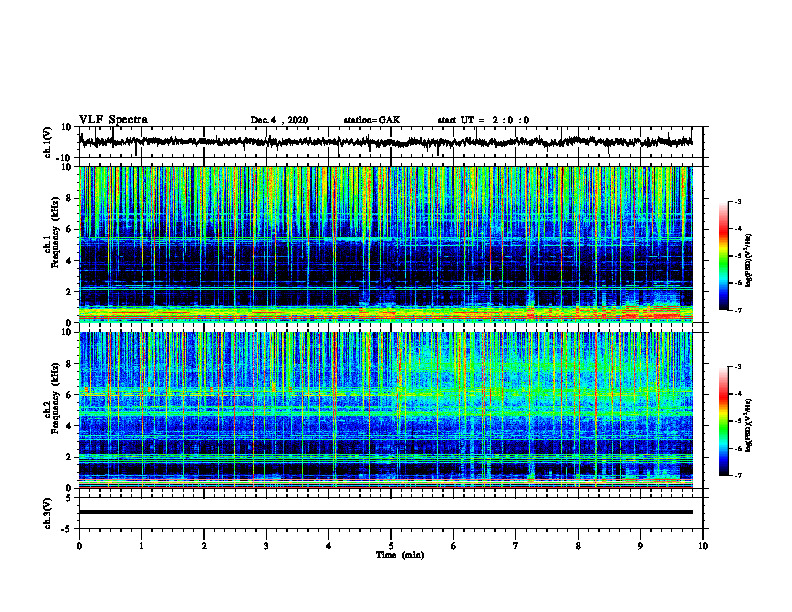Click the "-4" tick on ch.2 color bar
The width and height of the screenshot is (792, 612).
[737, 394]
